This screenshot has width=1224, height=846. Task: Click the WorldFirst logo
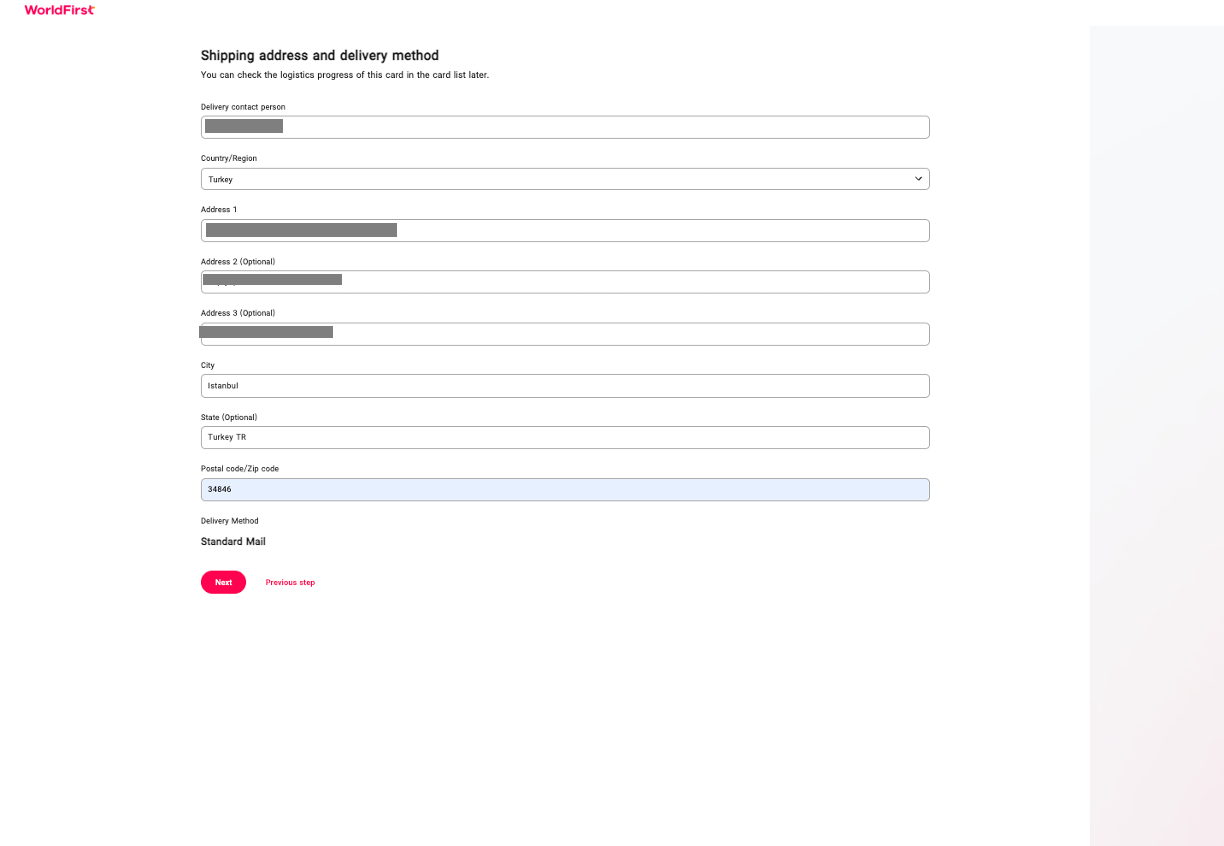tap(60, 10)
